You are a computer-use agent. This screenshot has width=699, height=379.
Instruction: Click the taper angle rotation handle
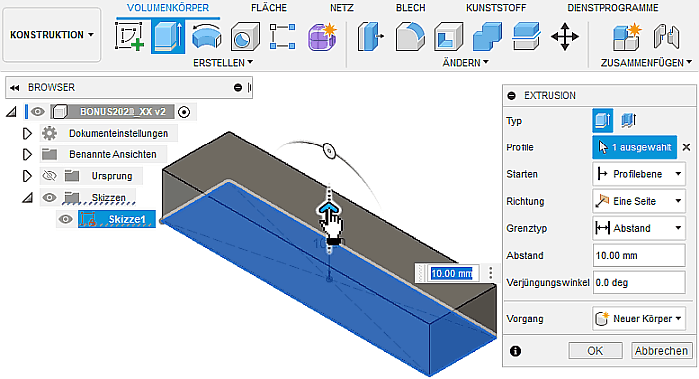point(329,151)
